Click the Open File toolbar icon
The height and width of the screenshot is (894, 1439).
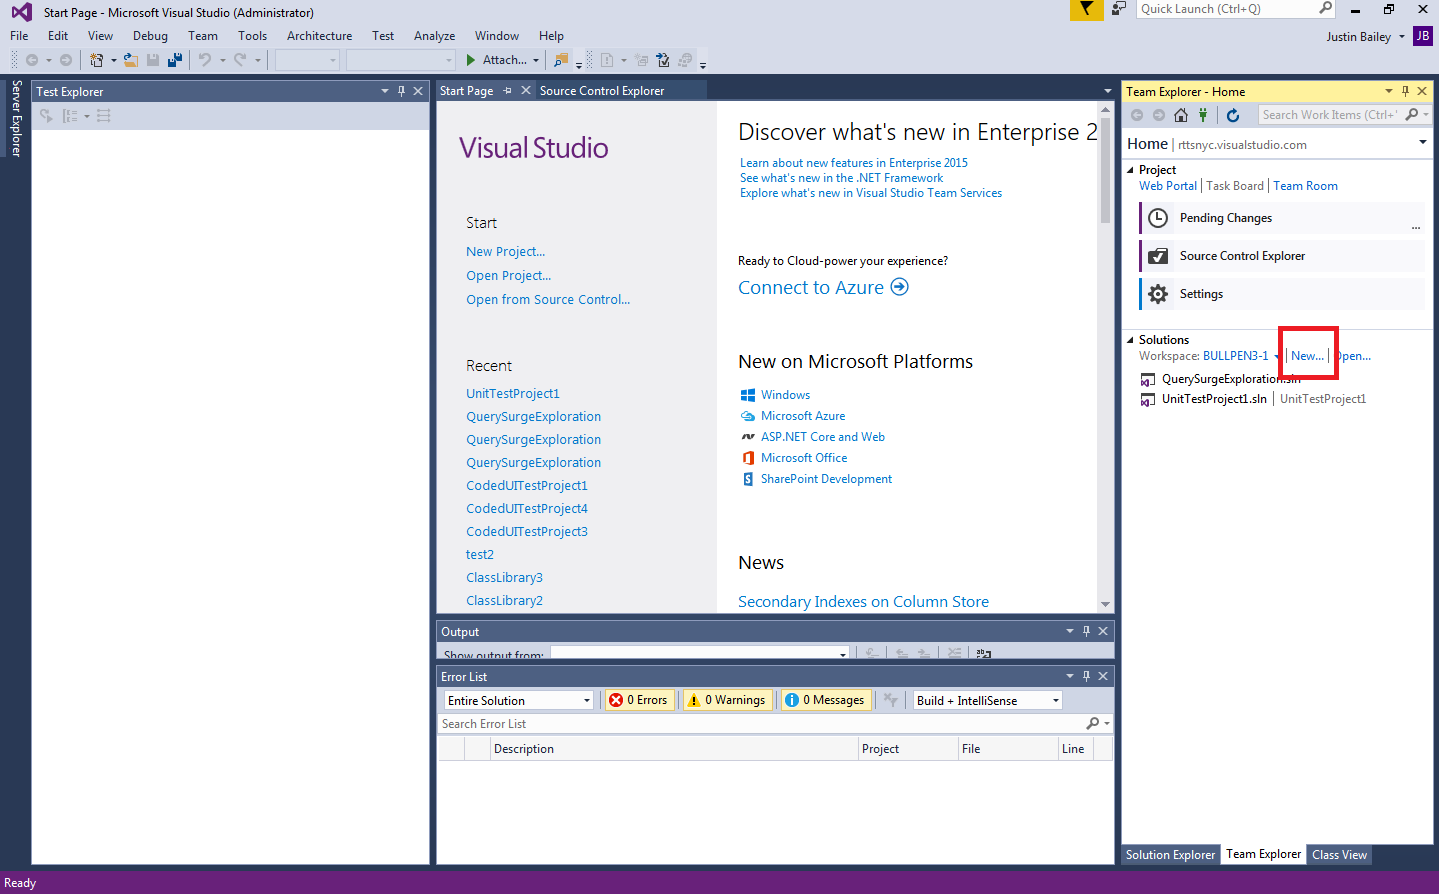(x=130, y=60)
